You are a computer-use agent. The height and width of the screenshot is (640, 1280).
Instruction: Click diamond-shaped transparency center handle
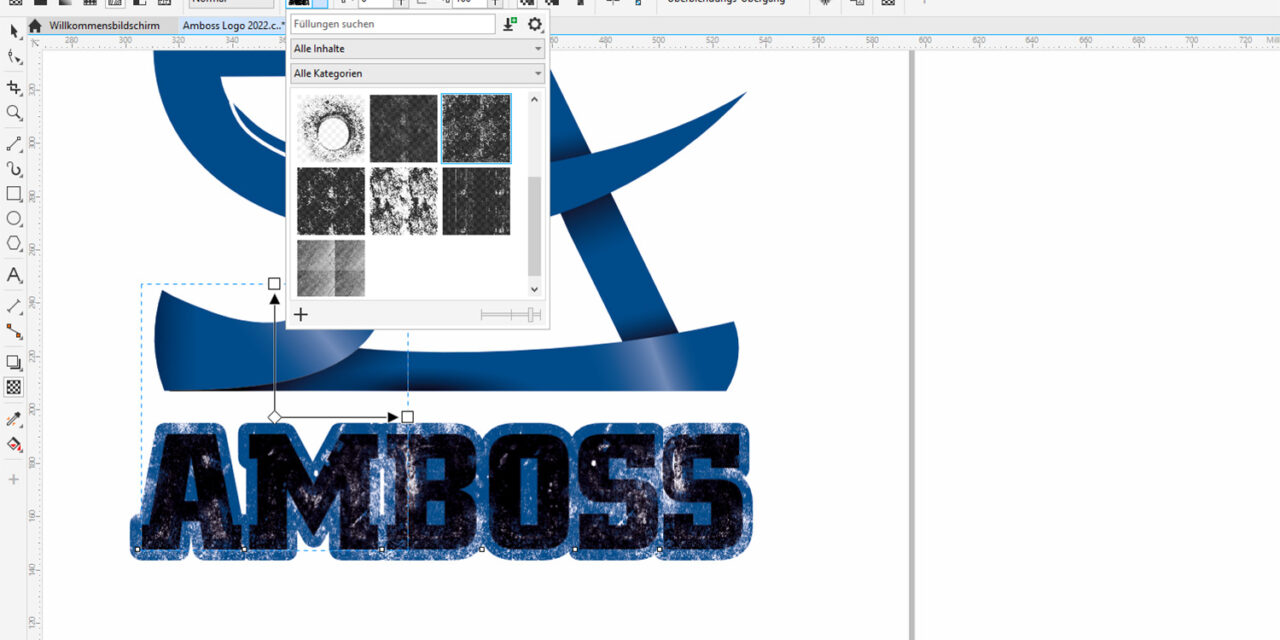coord(274,416)
